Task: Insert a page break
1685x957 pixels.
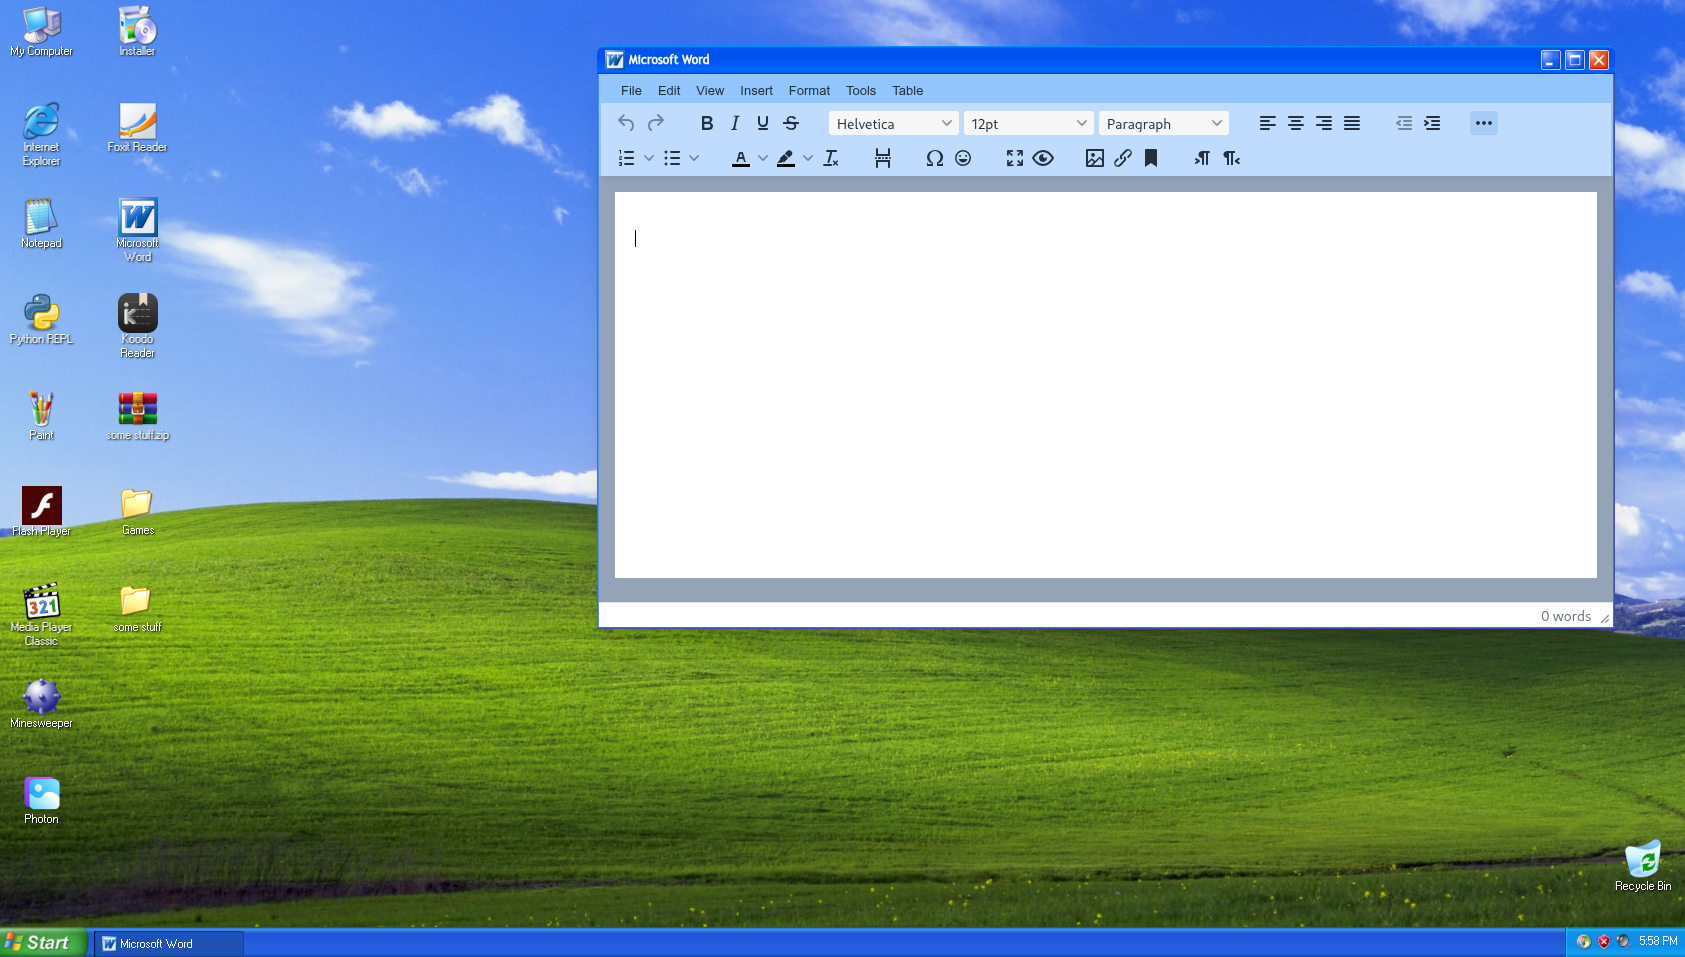Action: point(883,158)
